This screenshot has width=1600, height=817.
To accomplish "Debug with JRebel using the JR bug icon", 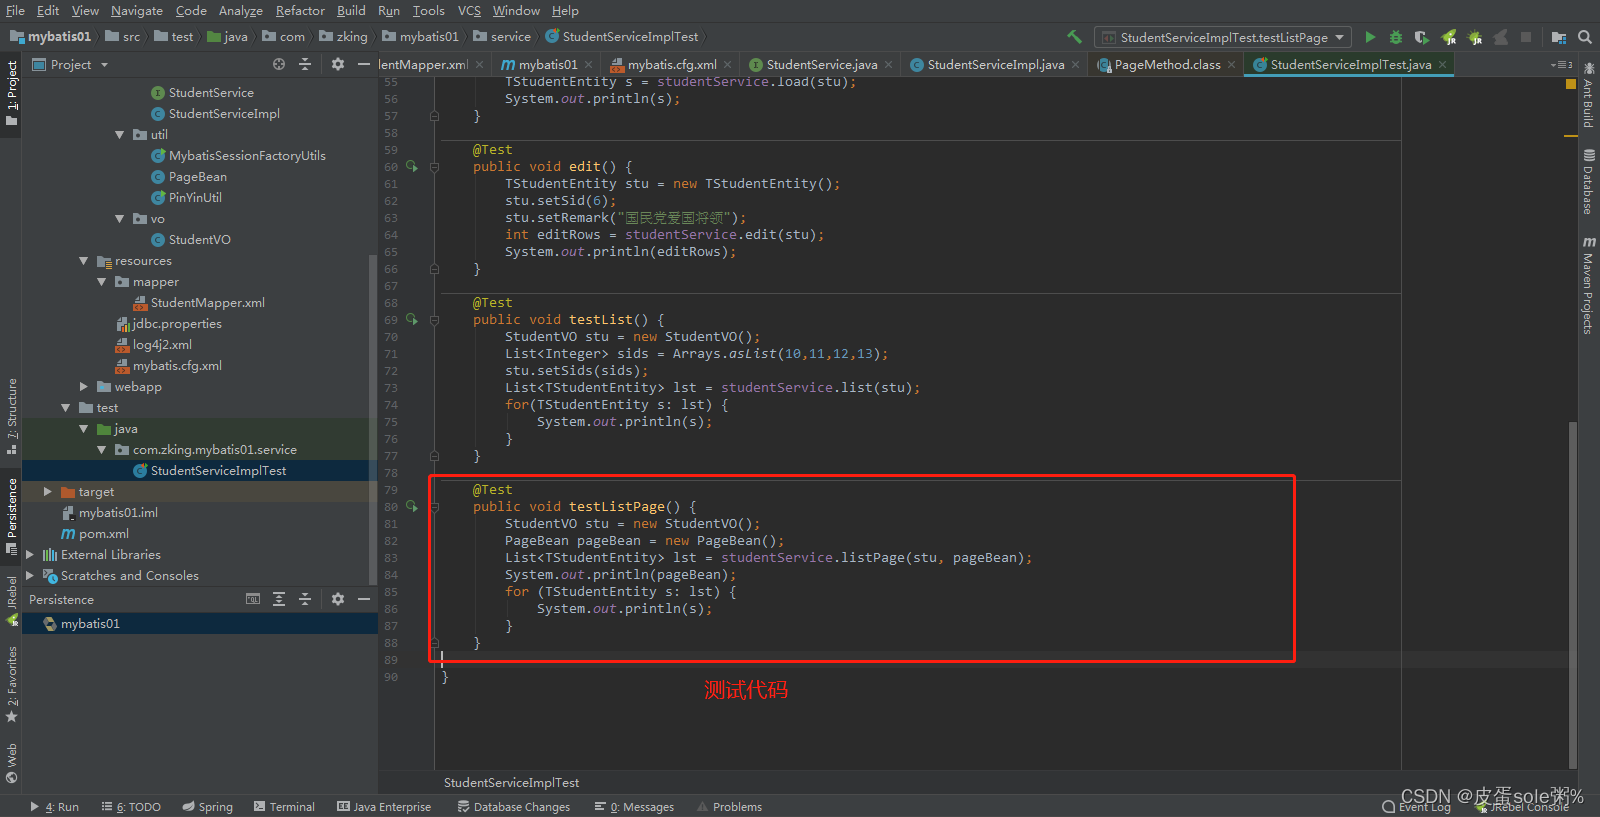I will [x=1474, y=37].
